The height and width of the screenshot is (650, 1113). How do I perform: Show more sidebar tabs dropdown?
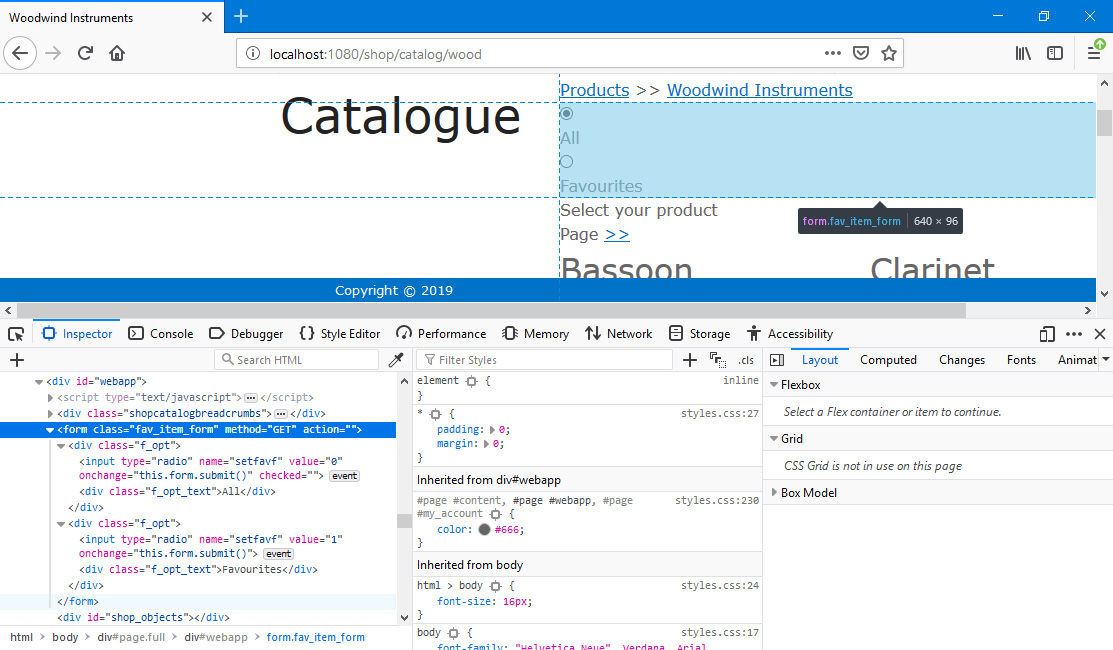[x=1106, y=360]
